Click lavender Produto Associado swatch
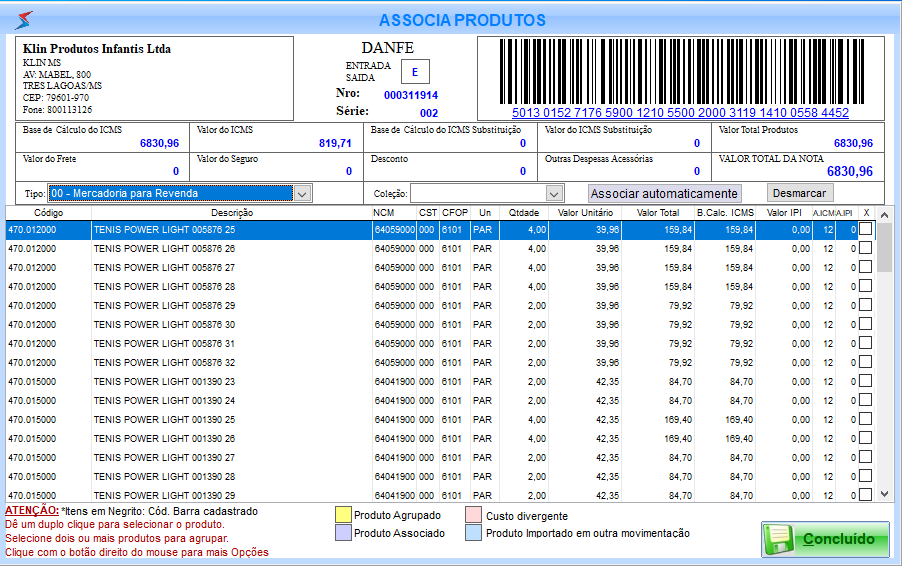This screenshot has width=902, height=566. 343,533
